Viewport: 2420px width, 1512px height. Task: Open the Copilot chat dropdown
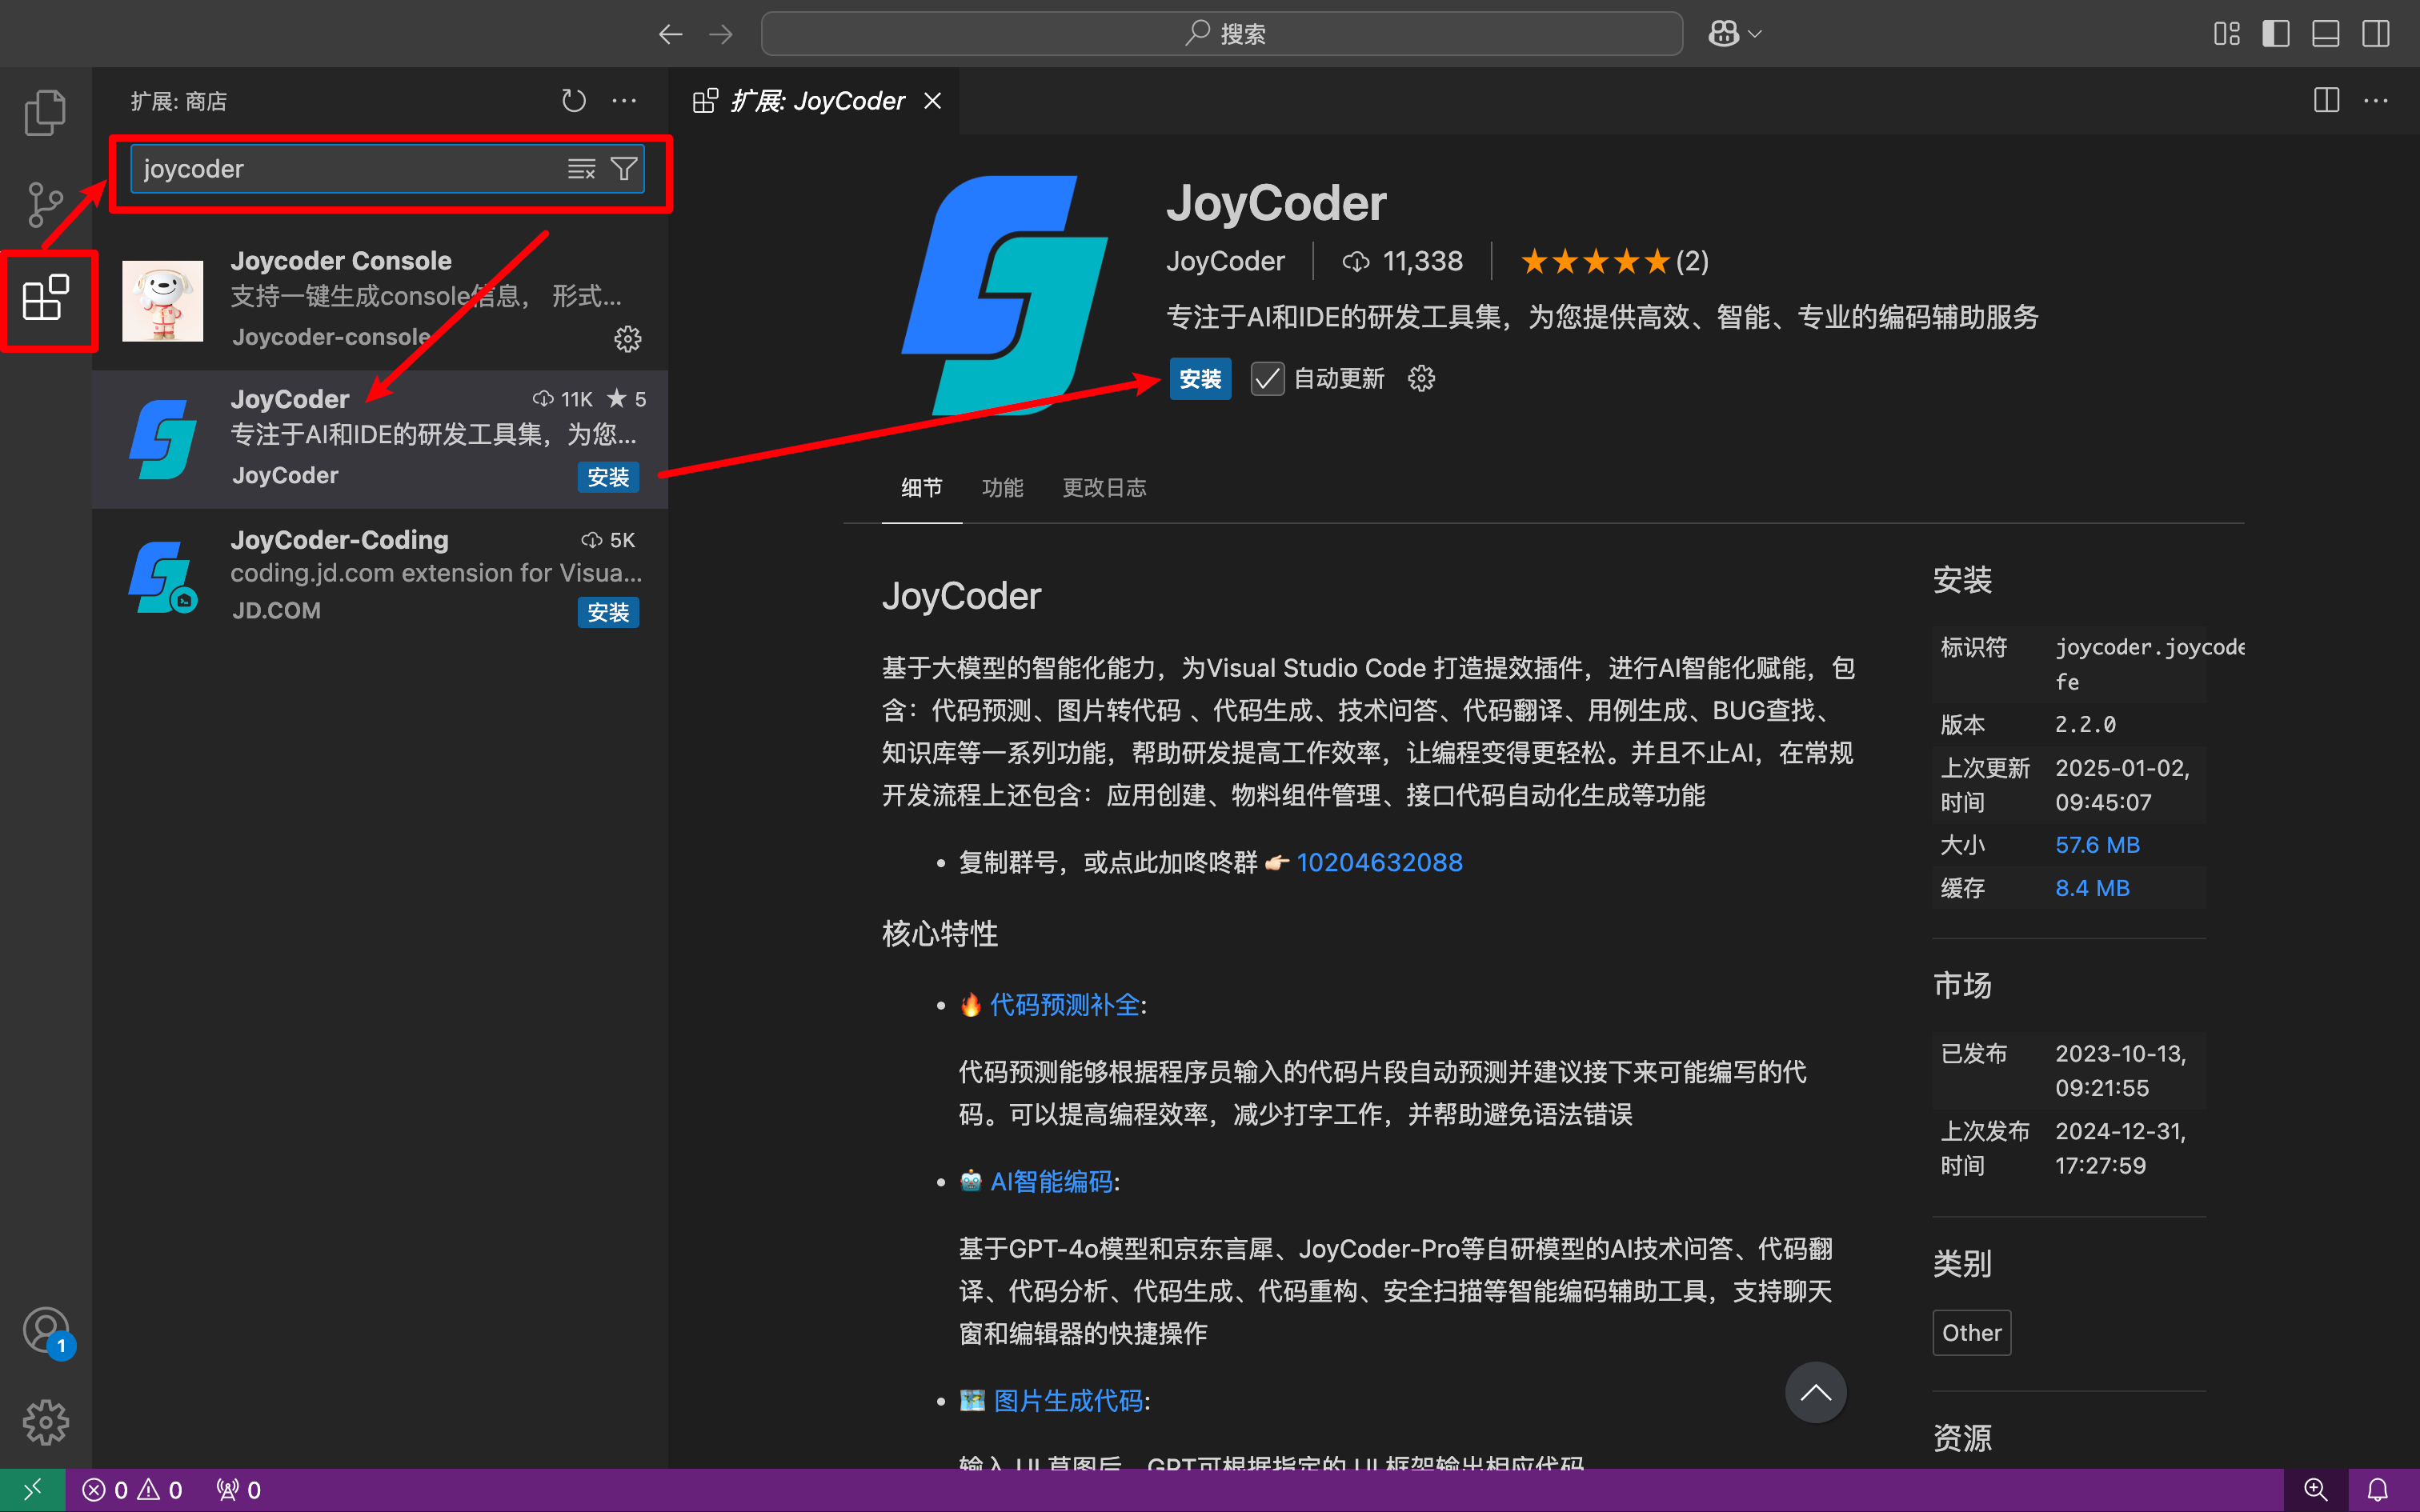1734,34
